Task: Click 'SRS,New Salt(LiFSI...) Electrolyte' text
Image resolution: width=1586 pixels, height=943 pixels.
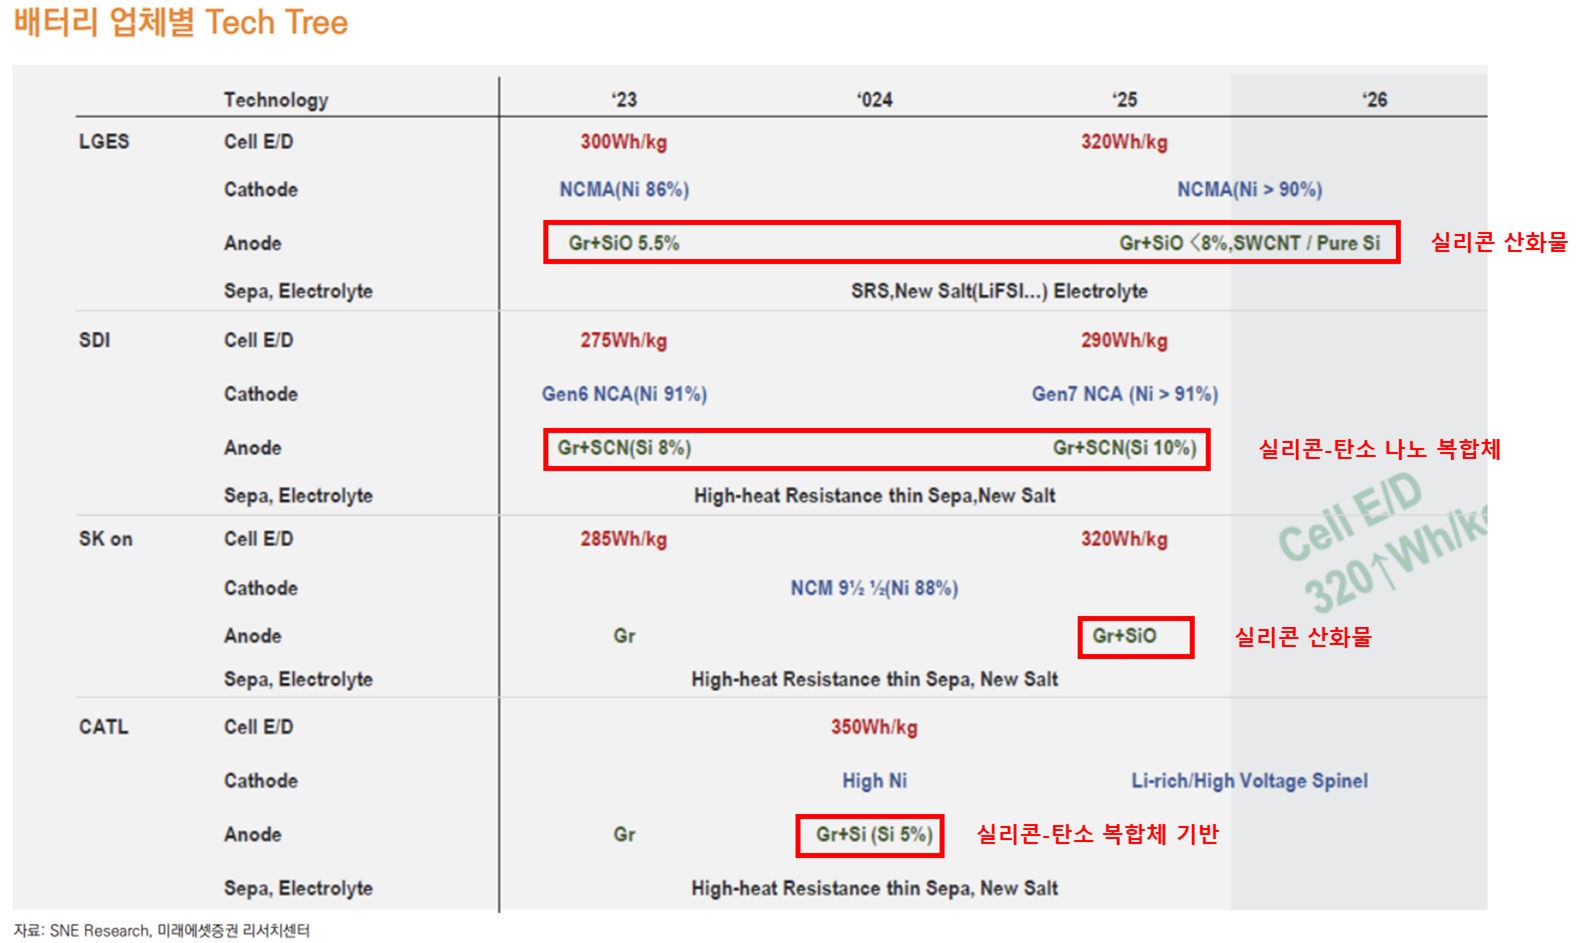Action: click(999, 292)
